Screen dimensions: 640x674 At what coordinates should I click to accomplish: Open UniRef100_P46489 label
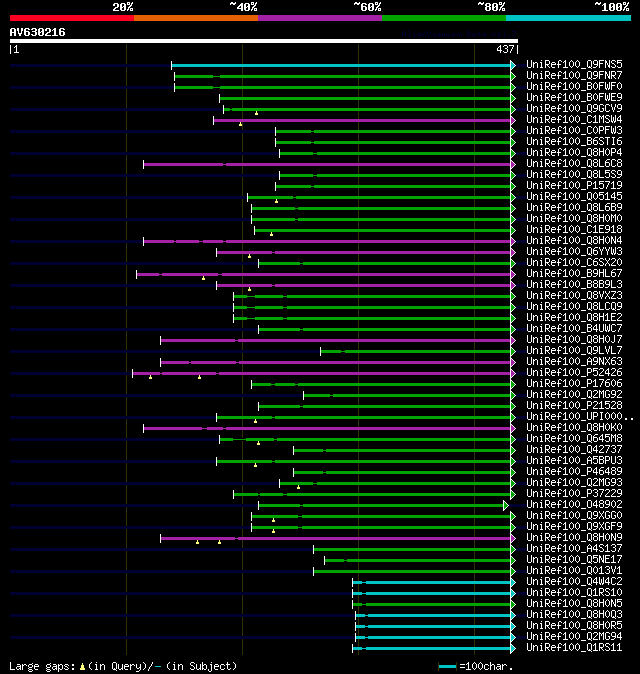pyautogui.click(x=574, y=472)
